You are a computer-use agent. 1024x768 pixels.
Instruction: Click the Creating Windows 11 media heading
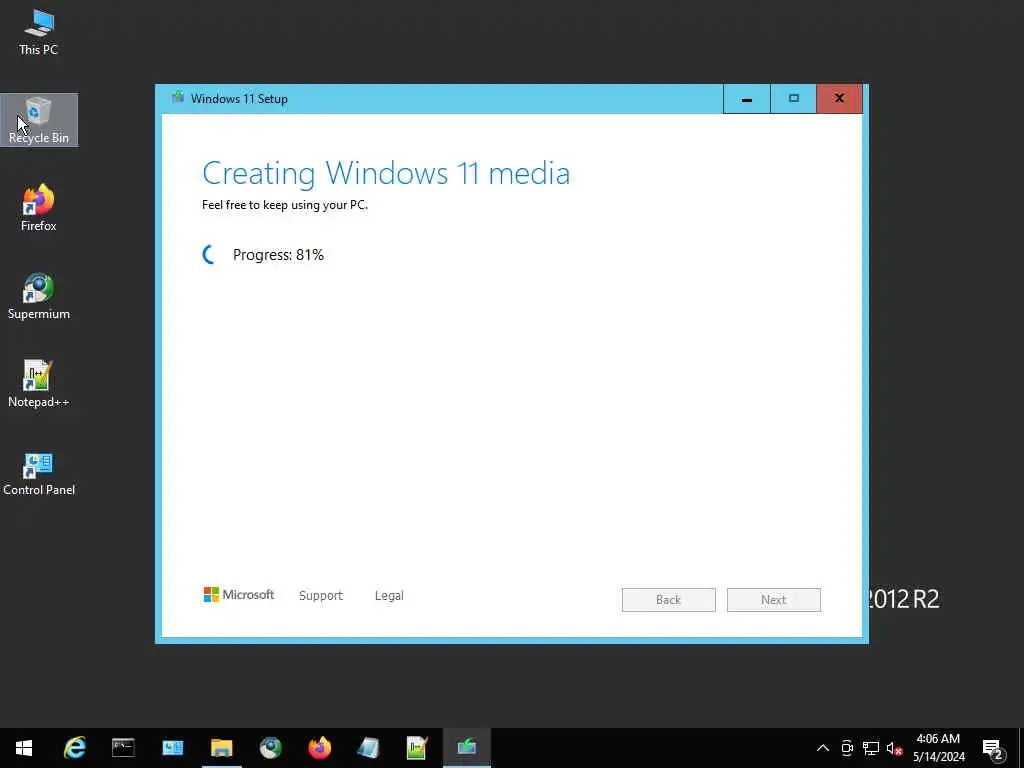[x=386, y=174]
